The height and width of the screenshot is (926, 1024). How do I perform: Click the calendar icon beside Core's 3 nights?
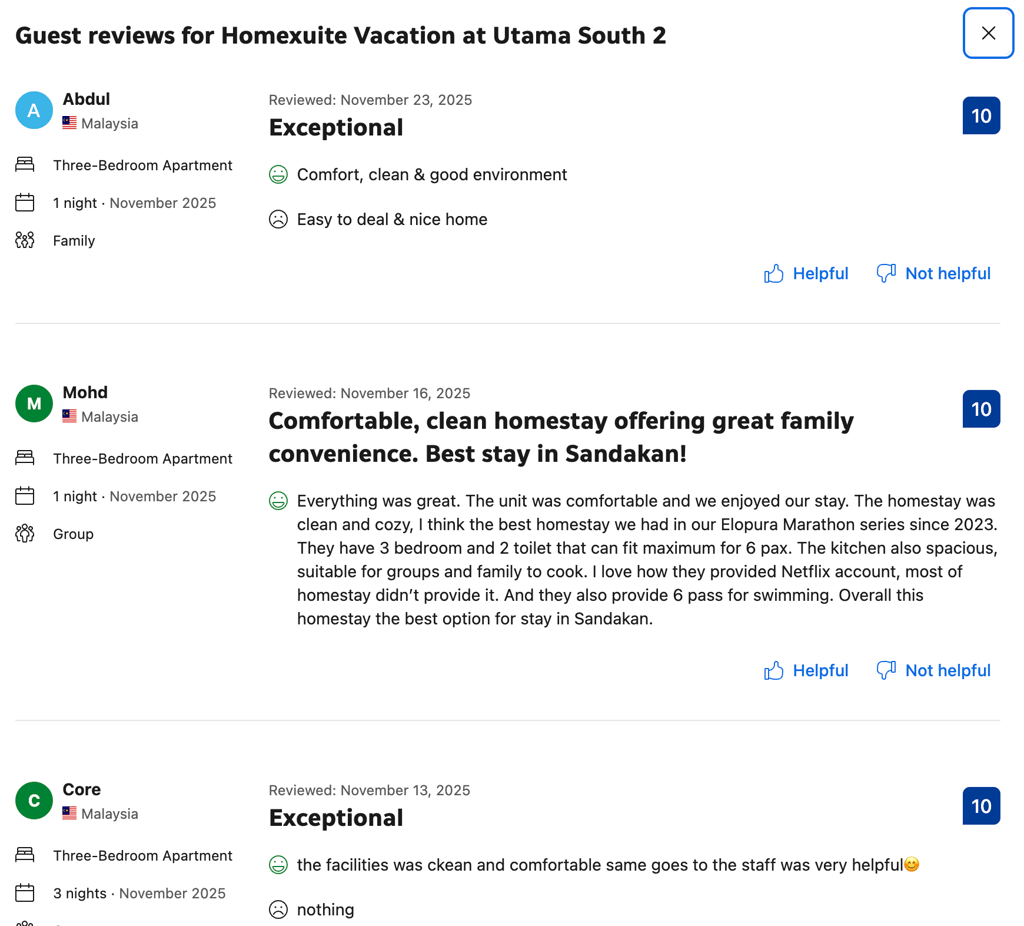(x=25, y=893)
